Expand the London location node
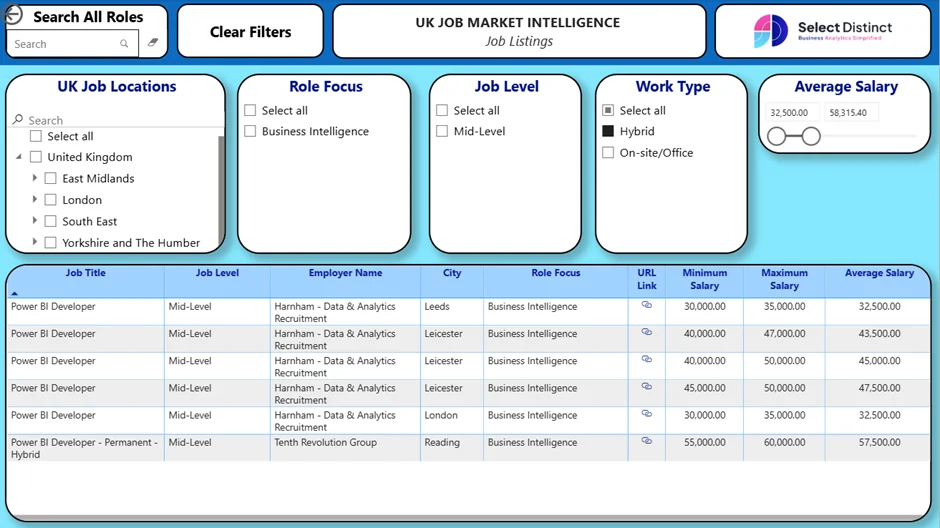 [x=34, y=200]
